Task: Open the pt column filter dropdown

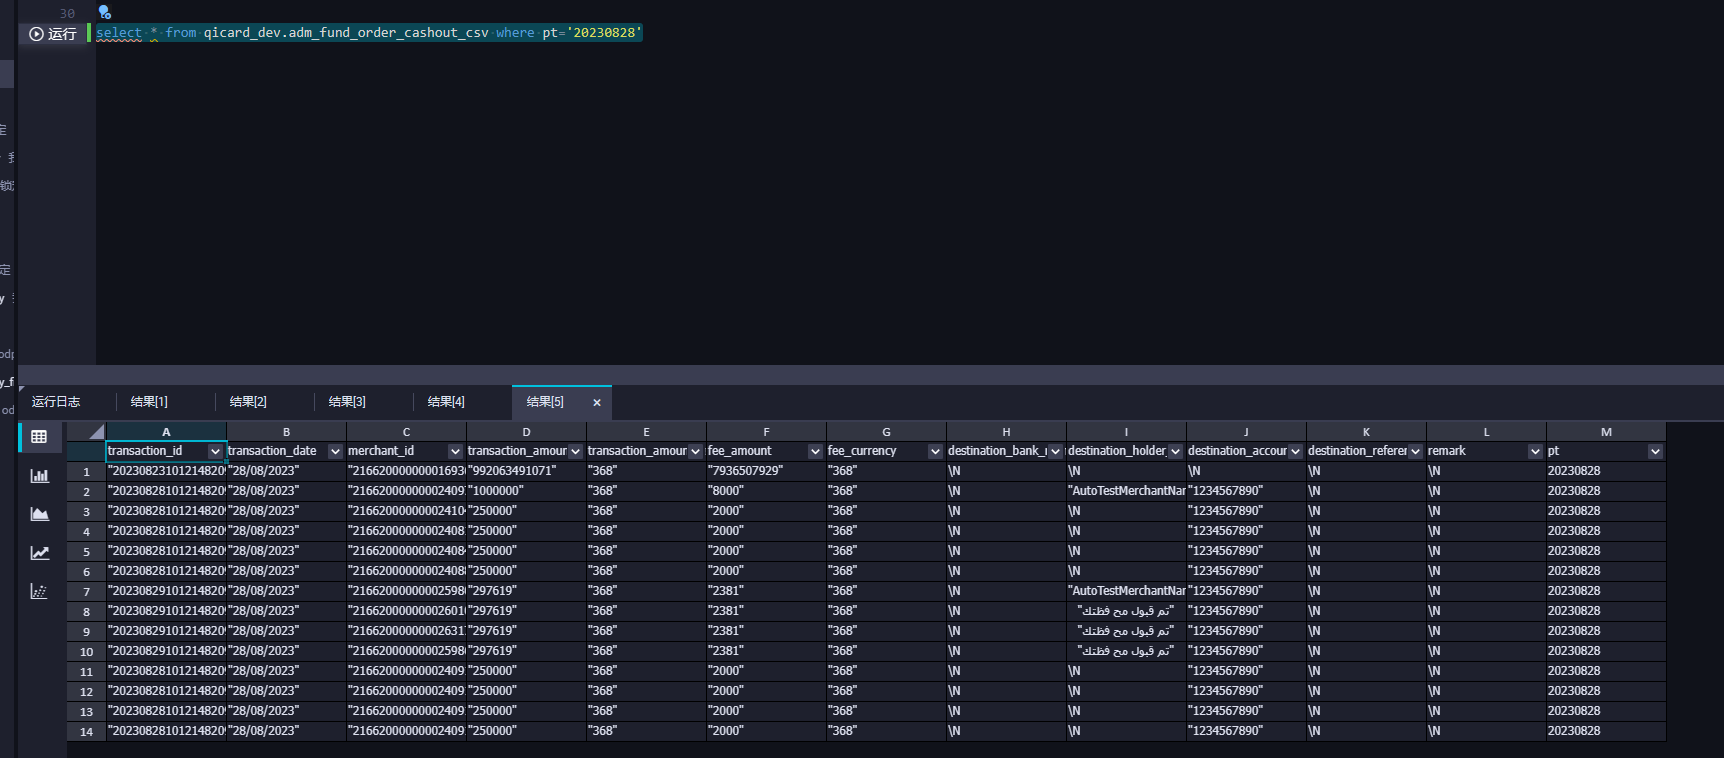Action: (1655, 452)
